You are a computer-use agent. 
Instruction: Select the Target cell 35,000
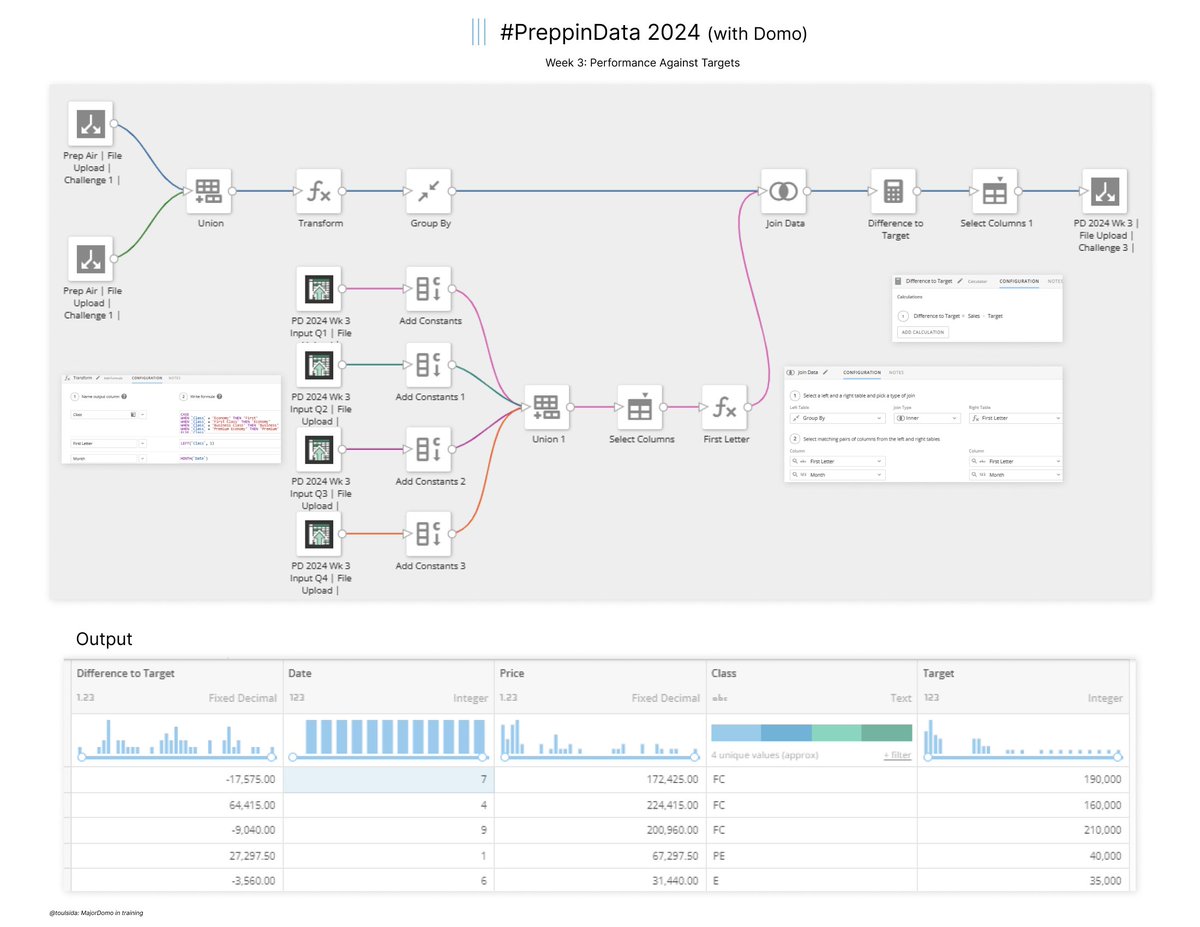1023,881
